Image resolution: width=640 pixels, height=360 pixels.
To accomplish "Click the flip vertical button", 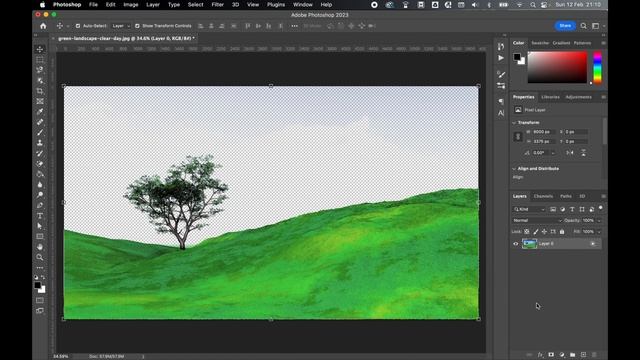I will click(584, 153).
